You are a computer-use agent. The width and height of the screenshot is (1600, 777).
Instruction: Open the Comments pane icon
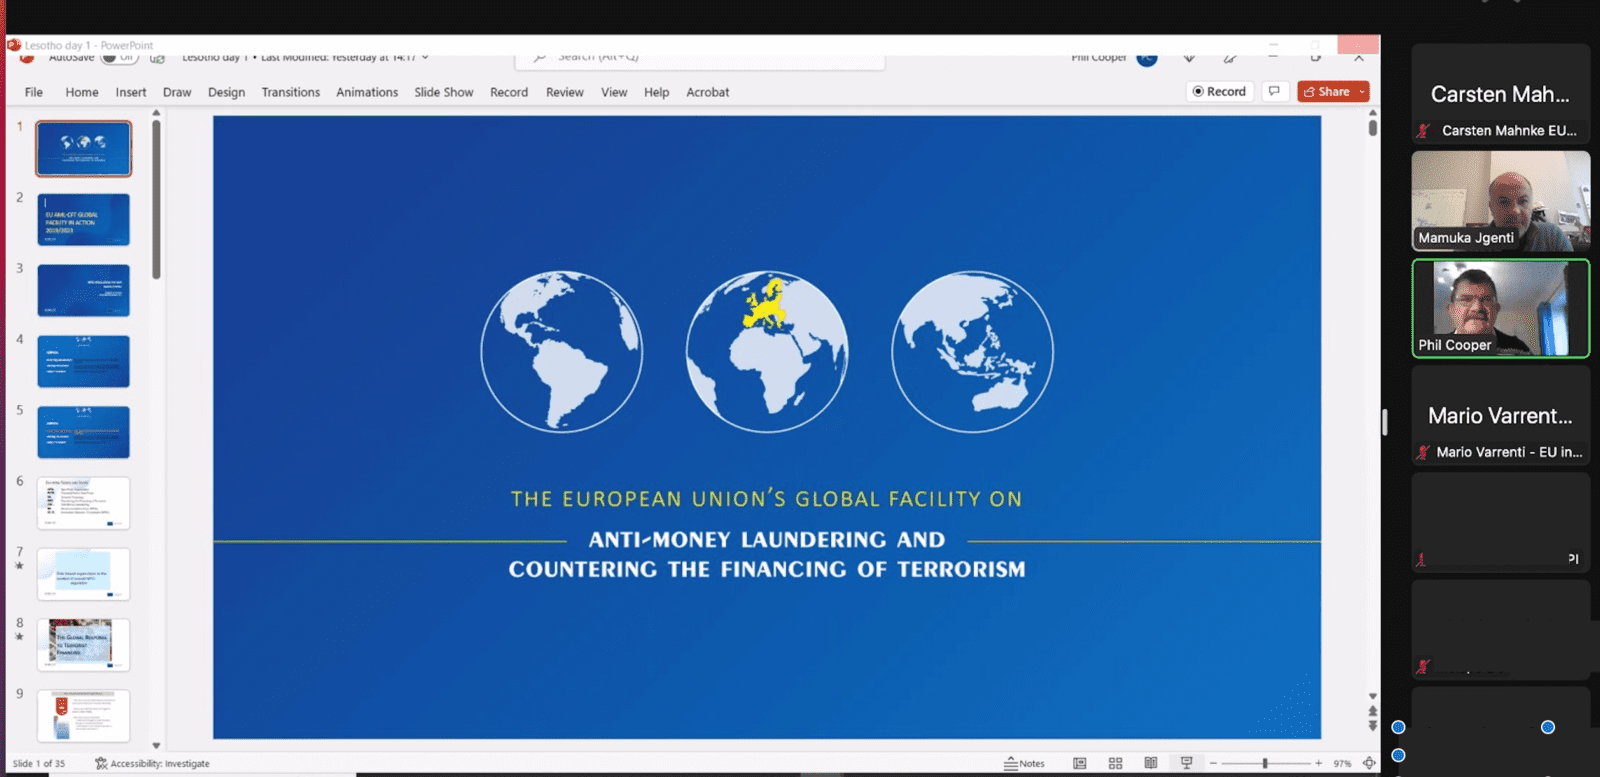click(x=1274, y=91)
